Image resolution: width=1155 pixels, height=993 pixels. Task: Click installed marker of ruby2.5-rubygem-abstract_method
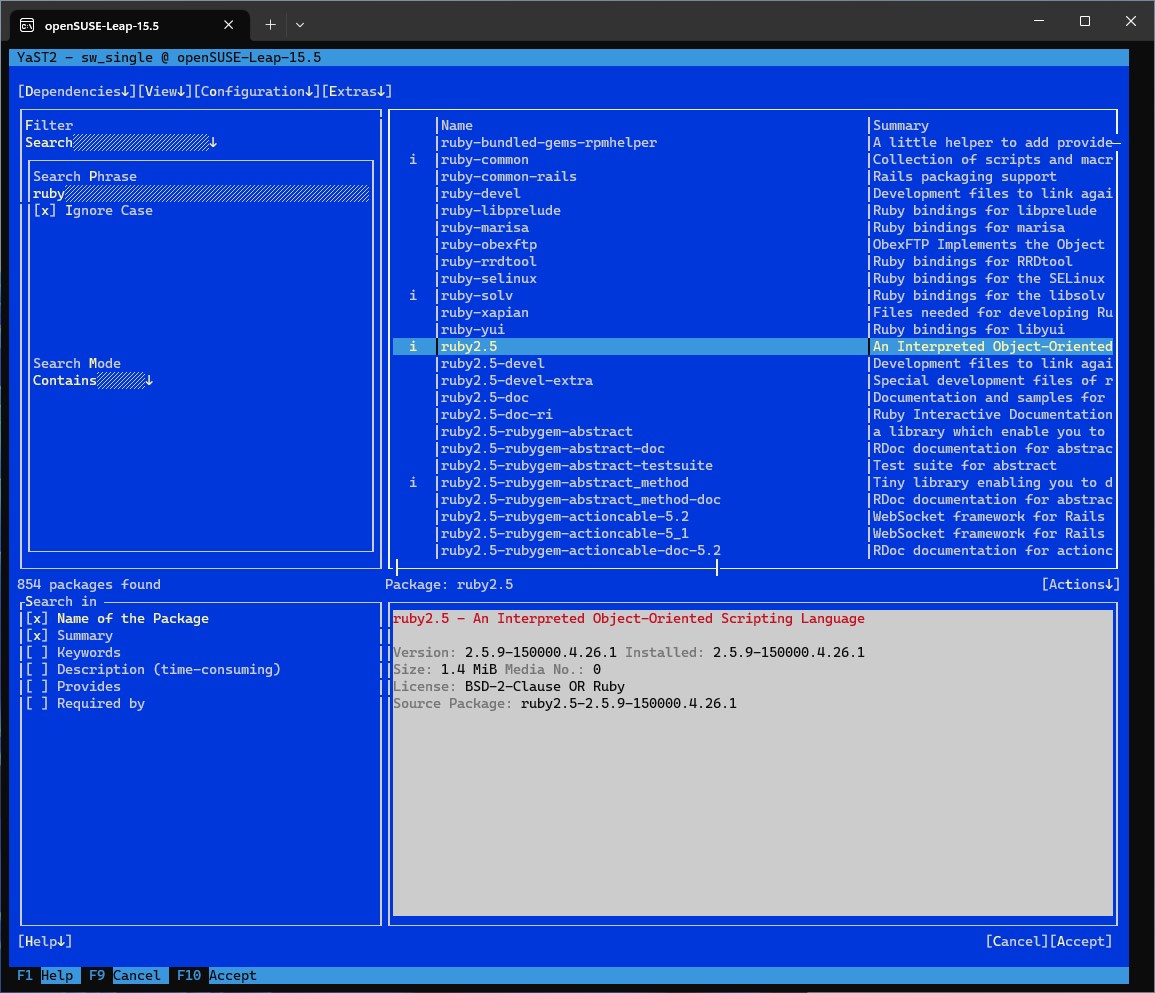[x=412, y=483]
